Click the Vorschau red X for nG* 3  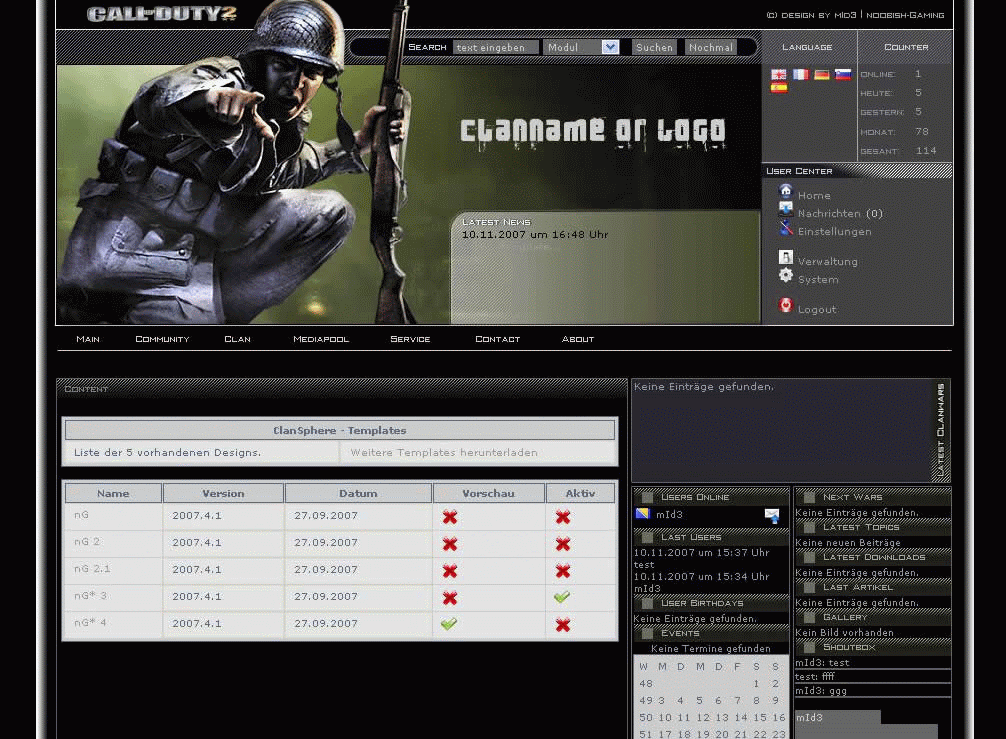[x=450, y=598]
